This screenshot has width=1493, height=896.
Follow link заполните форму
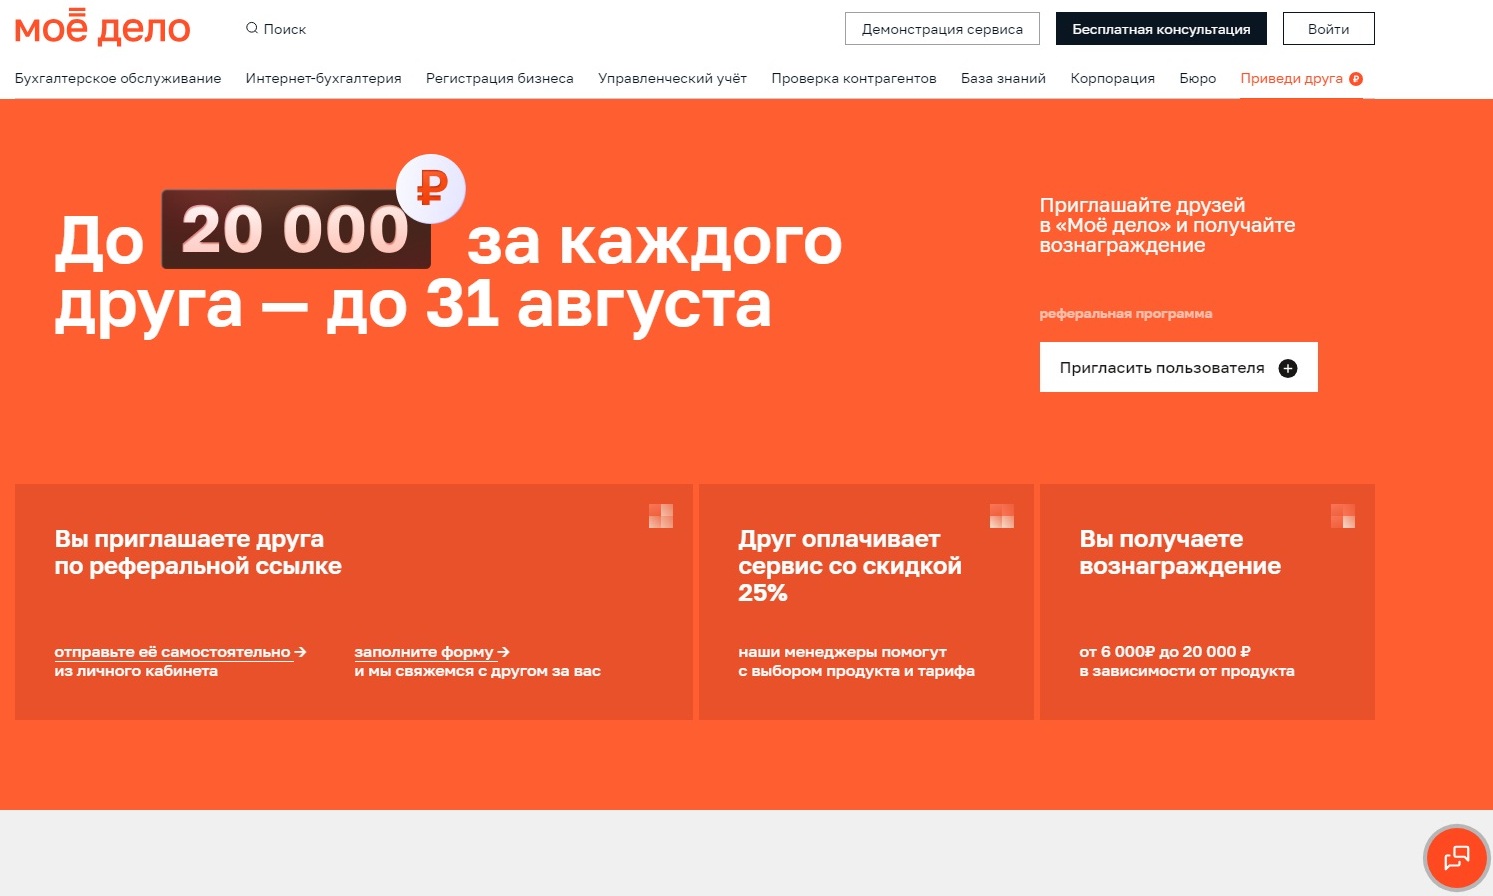point(432,652)
